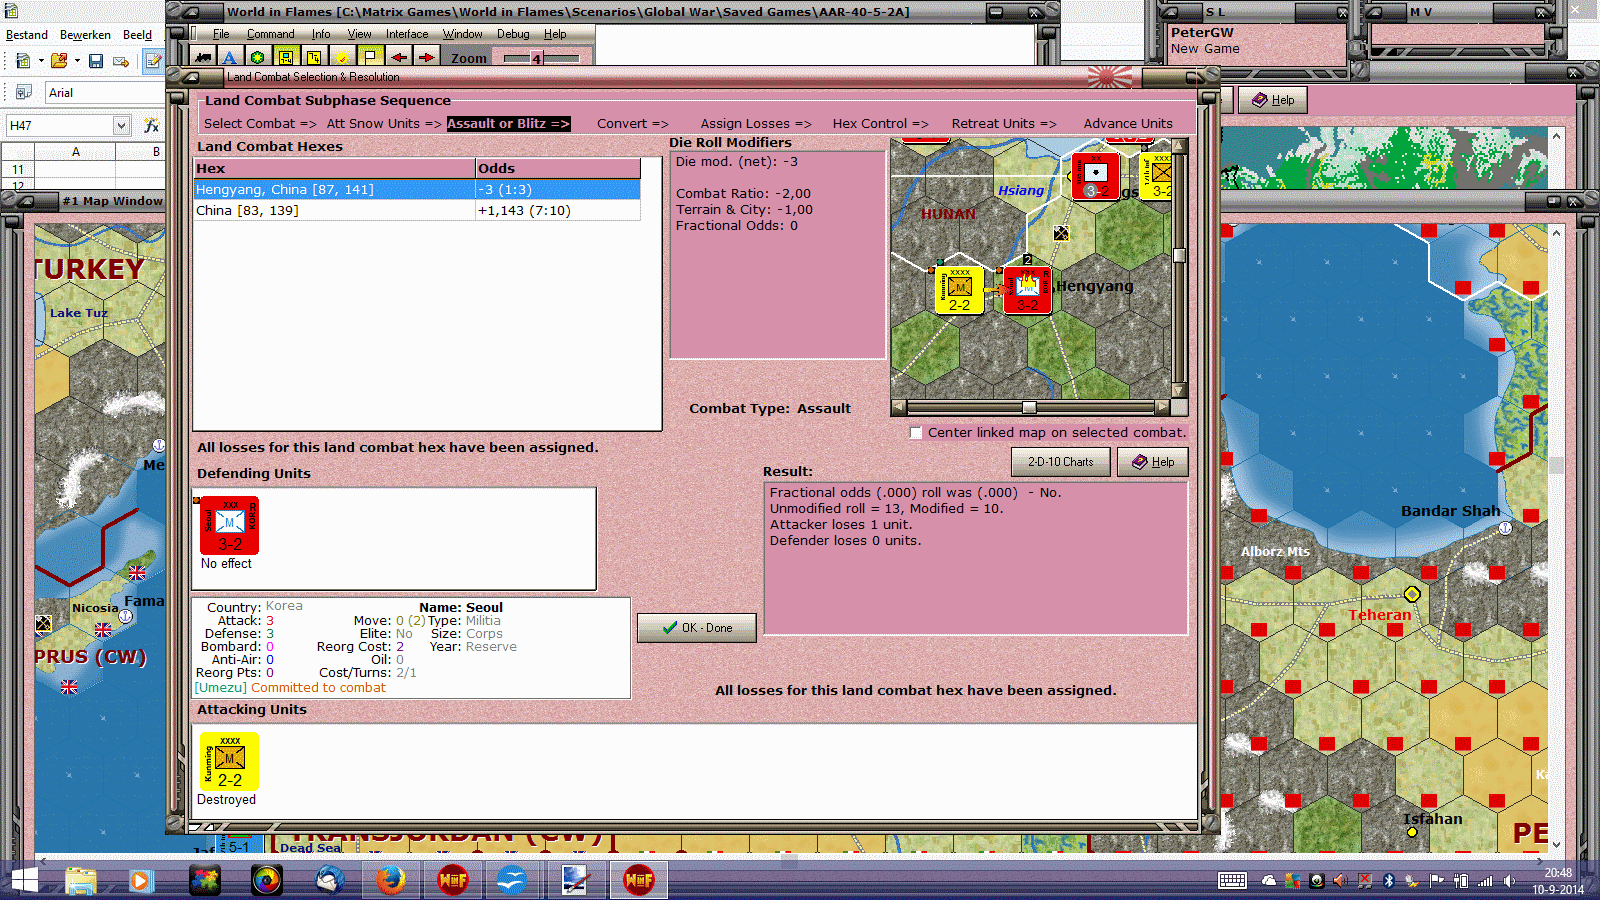Expand the new document dropdown arrow
This screenshot has width=1600, height=900.
point(41,61)
